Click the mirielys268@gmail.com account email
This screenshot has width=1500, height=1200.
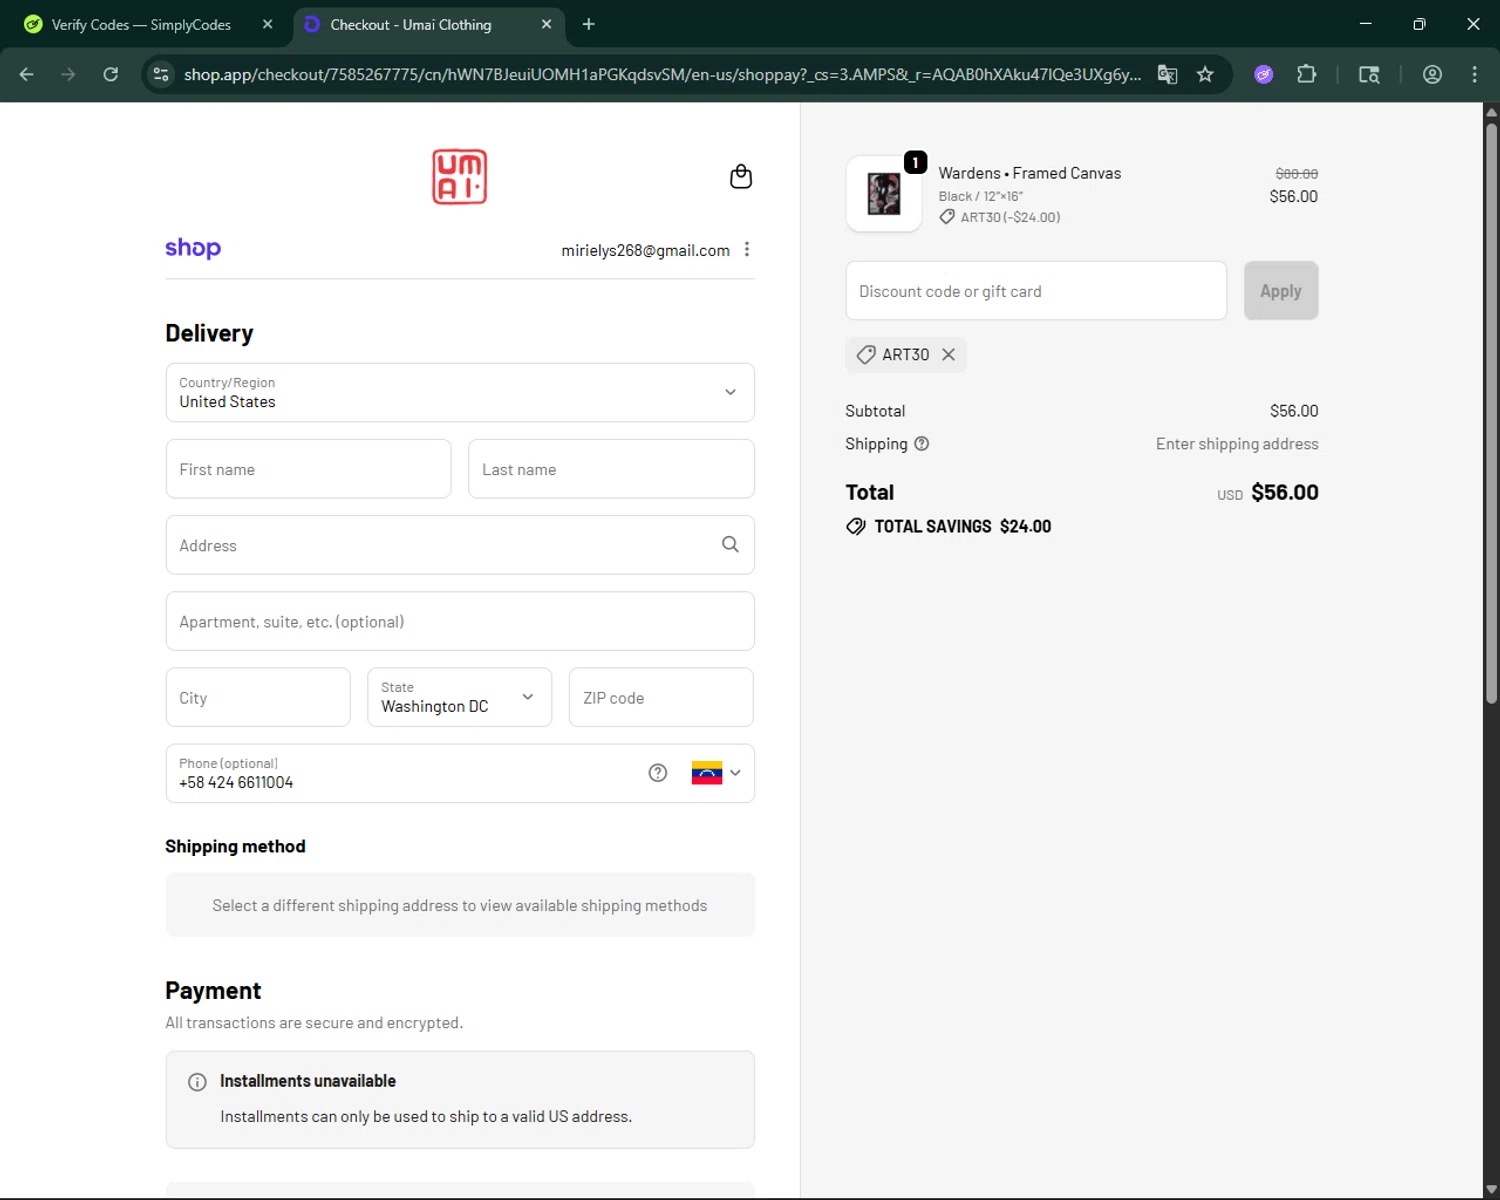[645, 250]
